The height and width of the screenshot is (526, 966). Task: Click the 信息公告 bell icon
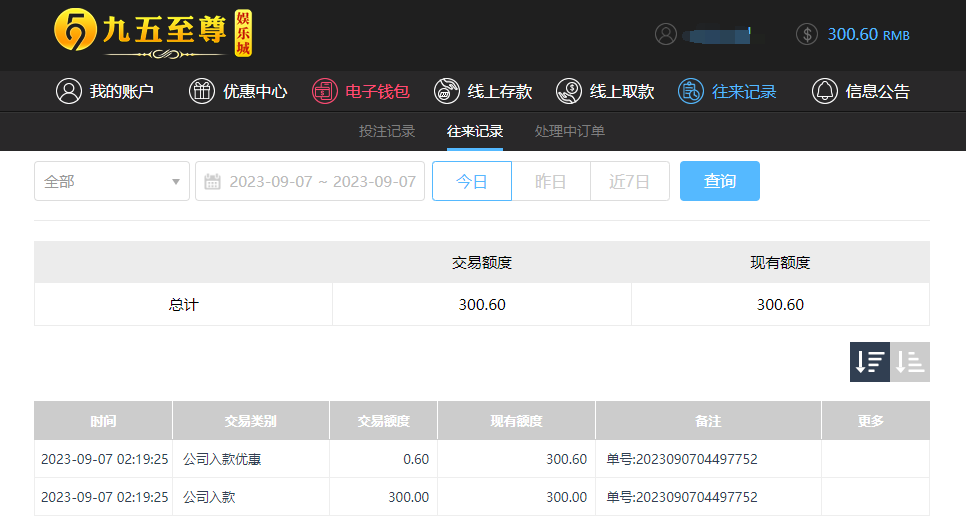click(824, 91)
